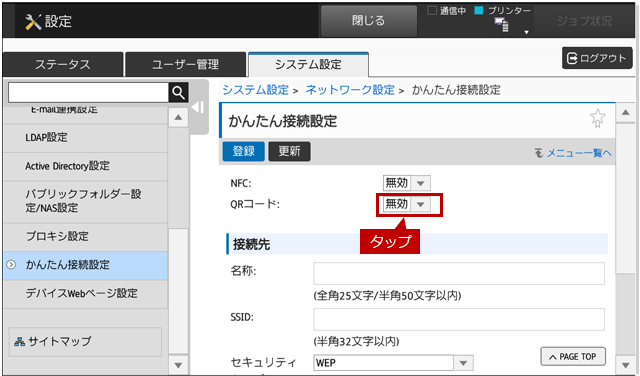The image size is (640, 376).
Task: Click in the sidebar search field
Action: [88, 93]
